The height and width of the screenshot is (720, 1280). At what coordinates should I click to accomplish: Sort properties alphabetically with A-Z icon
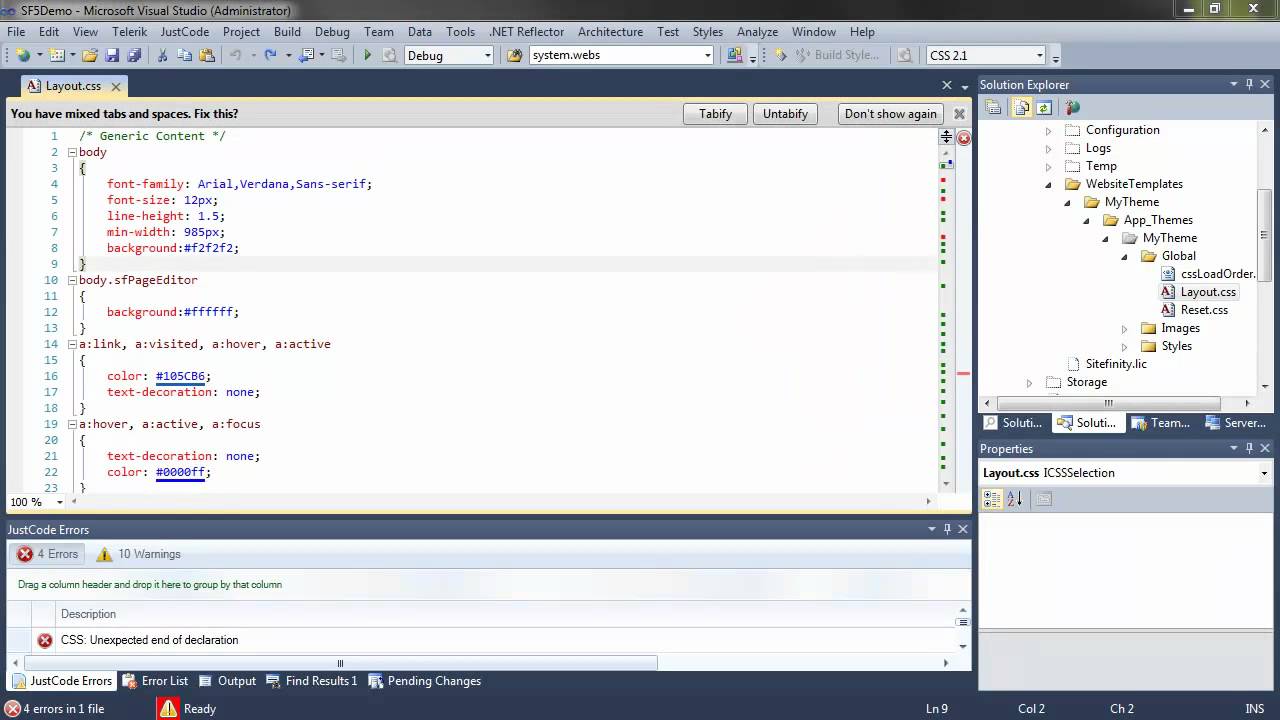click(1014, 499)
